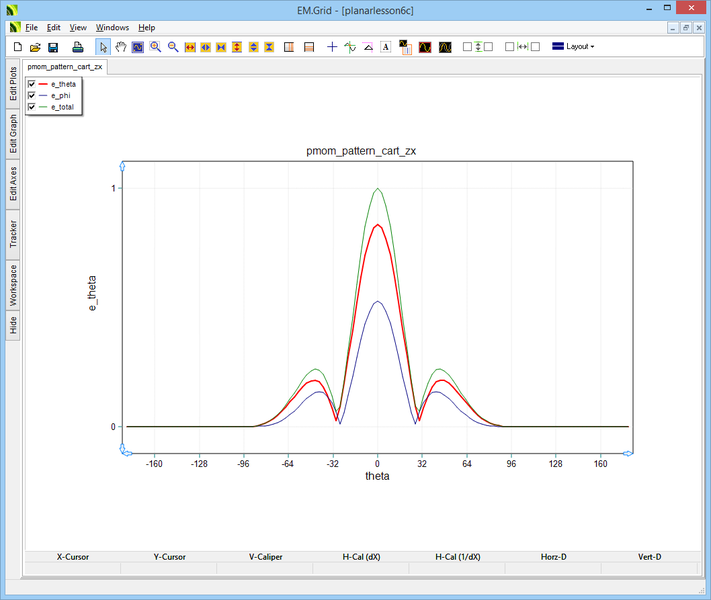The width and height of the screenshot is (711, 600).
Task: Activate the crosshair cursor tool
Action: pos(332,47)
